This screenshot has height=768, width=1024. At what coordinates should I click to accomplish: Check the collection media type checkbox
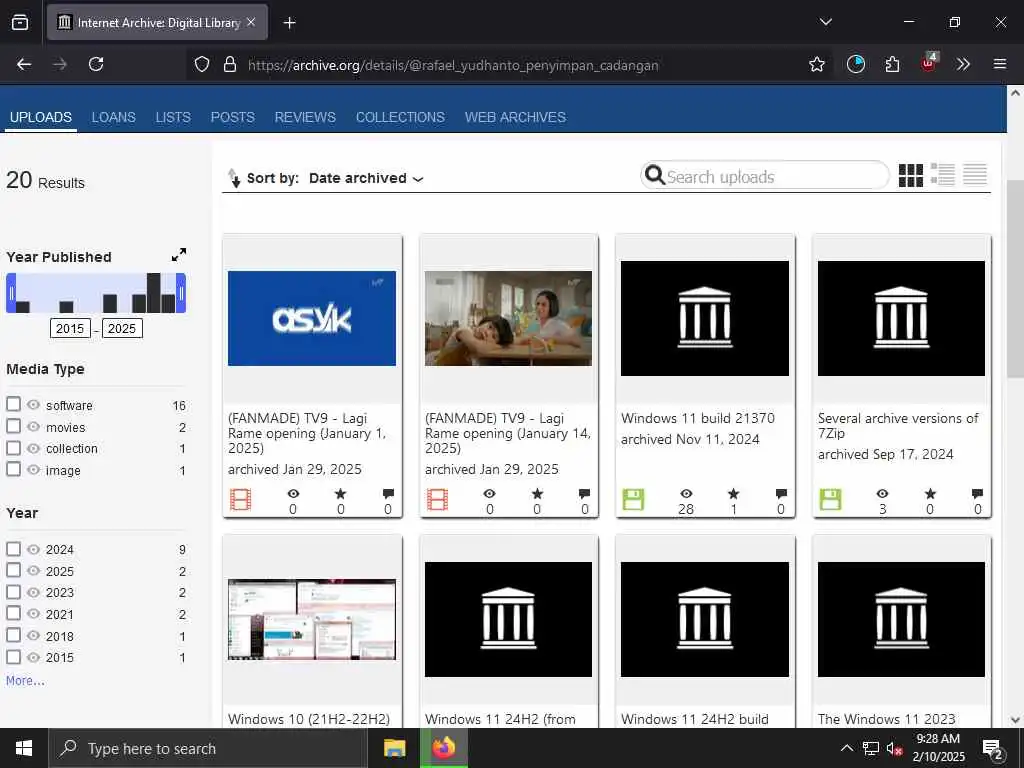point(13,447)
